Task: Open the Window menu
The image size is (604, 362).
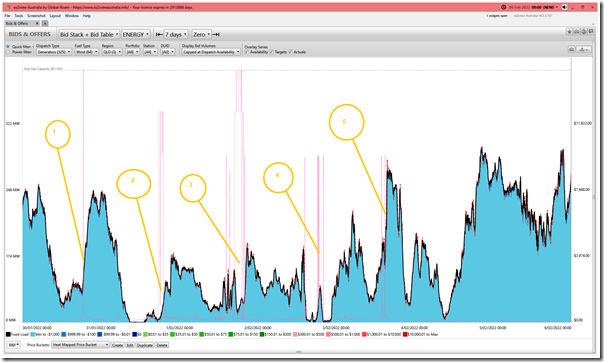Action: pyautogui.click(x=72, y=16)
